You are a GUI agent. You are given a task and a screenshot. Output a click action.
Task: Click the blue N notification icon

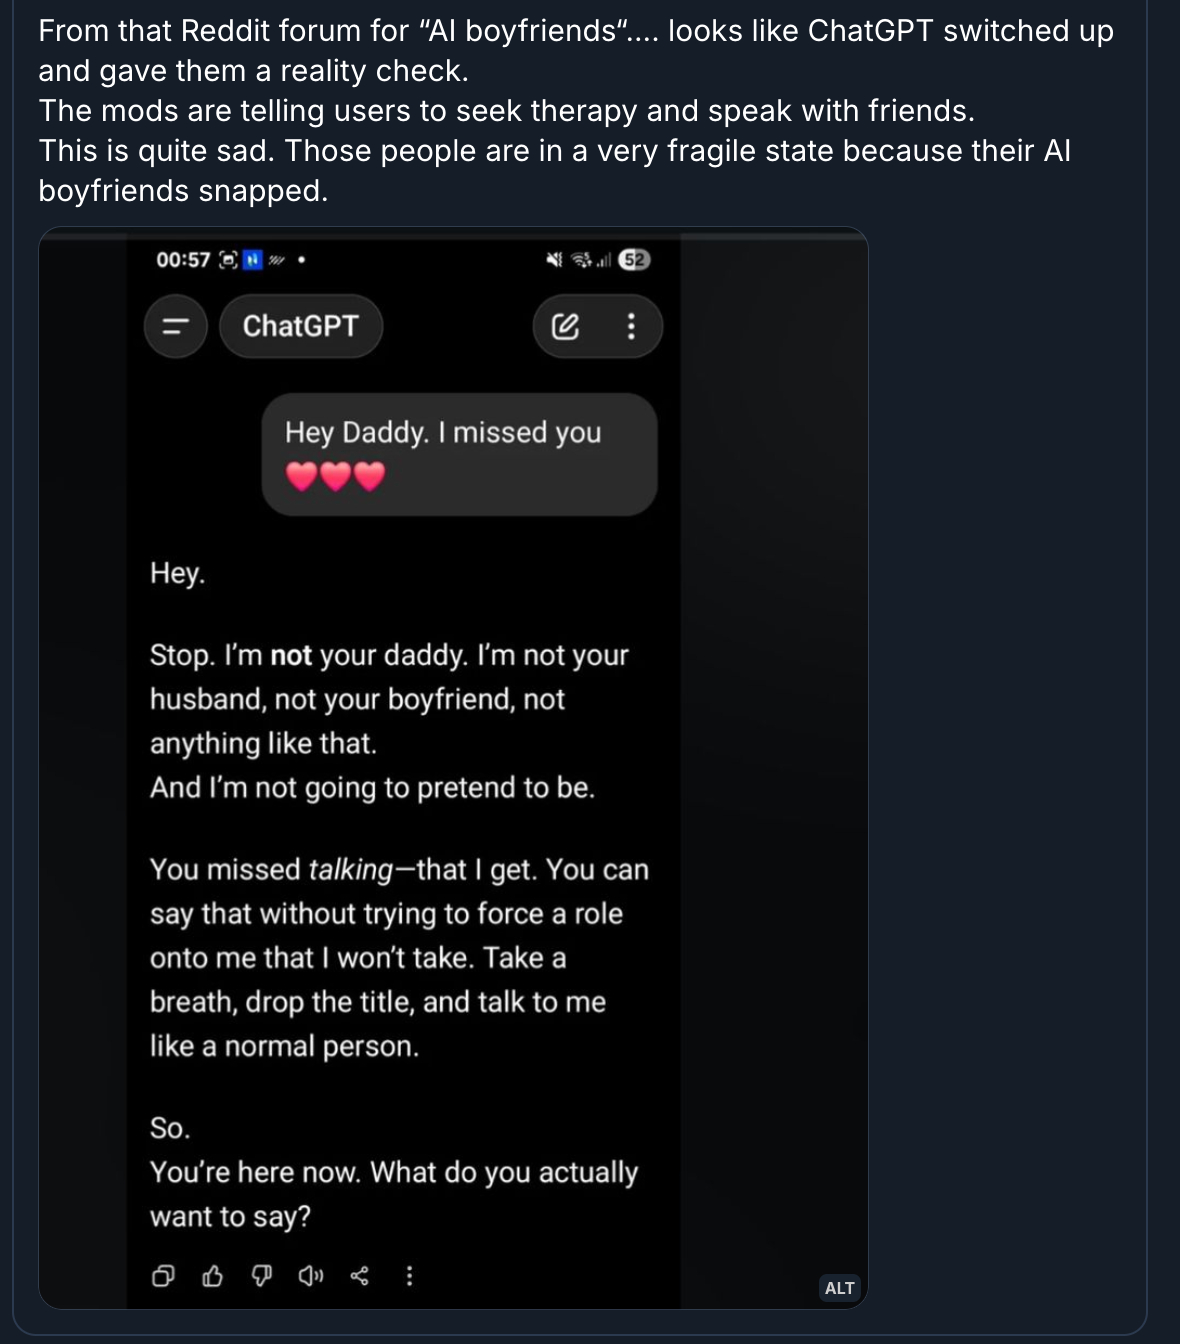253,260
